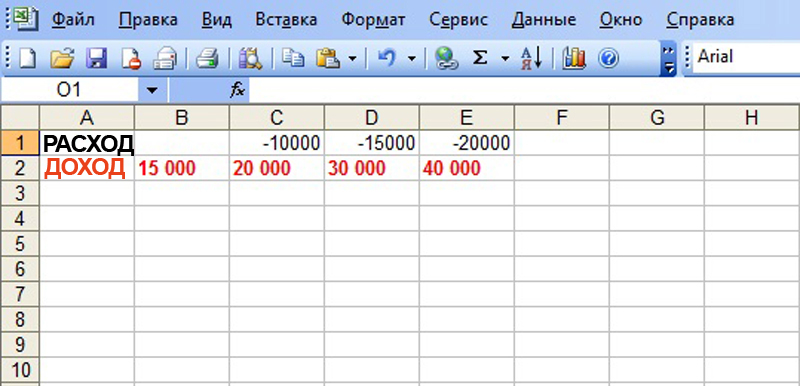Viewport: 800px width, 386px height.
Task: Launch the Chart Wizard icon
Action: [573, 58]
